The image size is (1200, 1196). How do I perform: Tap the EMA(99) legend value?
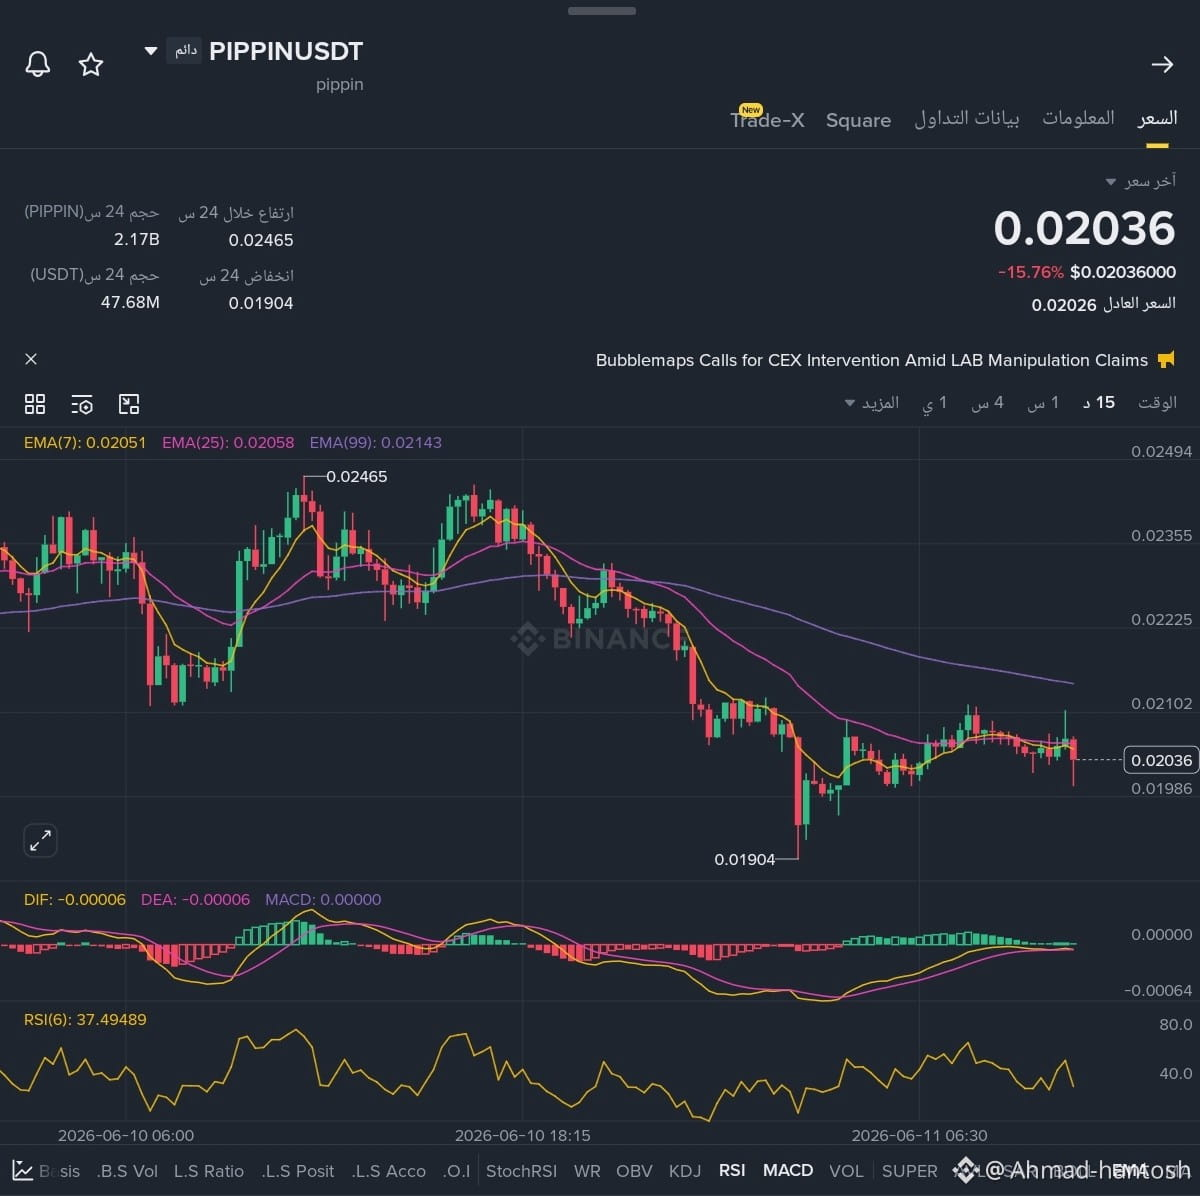pyautogui.click(x=376, y=442)
